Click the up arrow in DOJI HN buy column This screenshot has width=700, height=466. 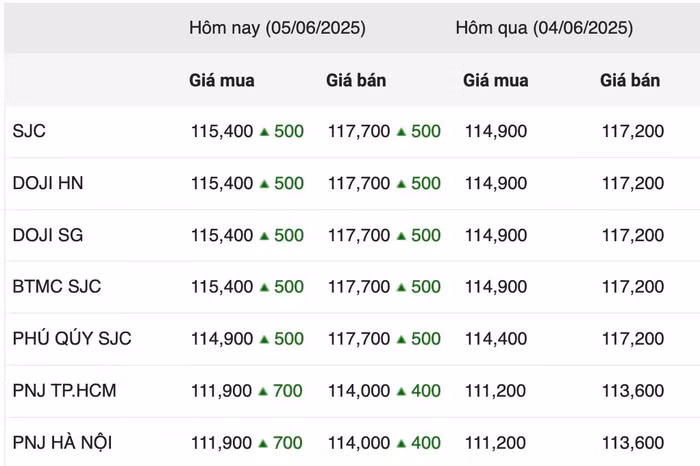pos(265,183)
